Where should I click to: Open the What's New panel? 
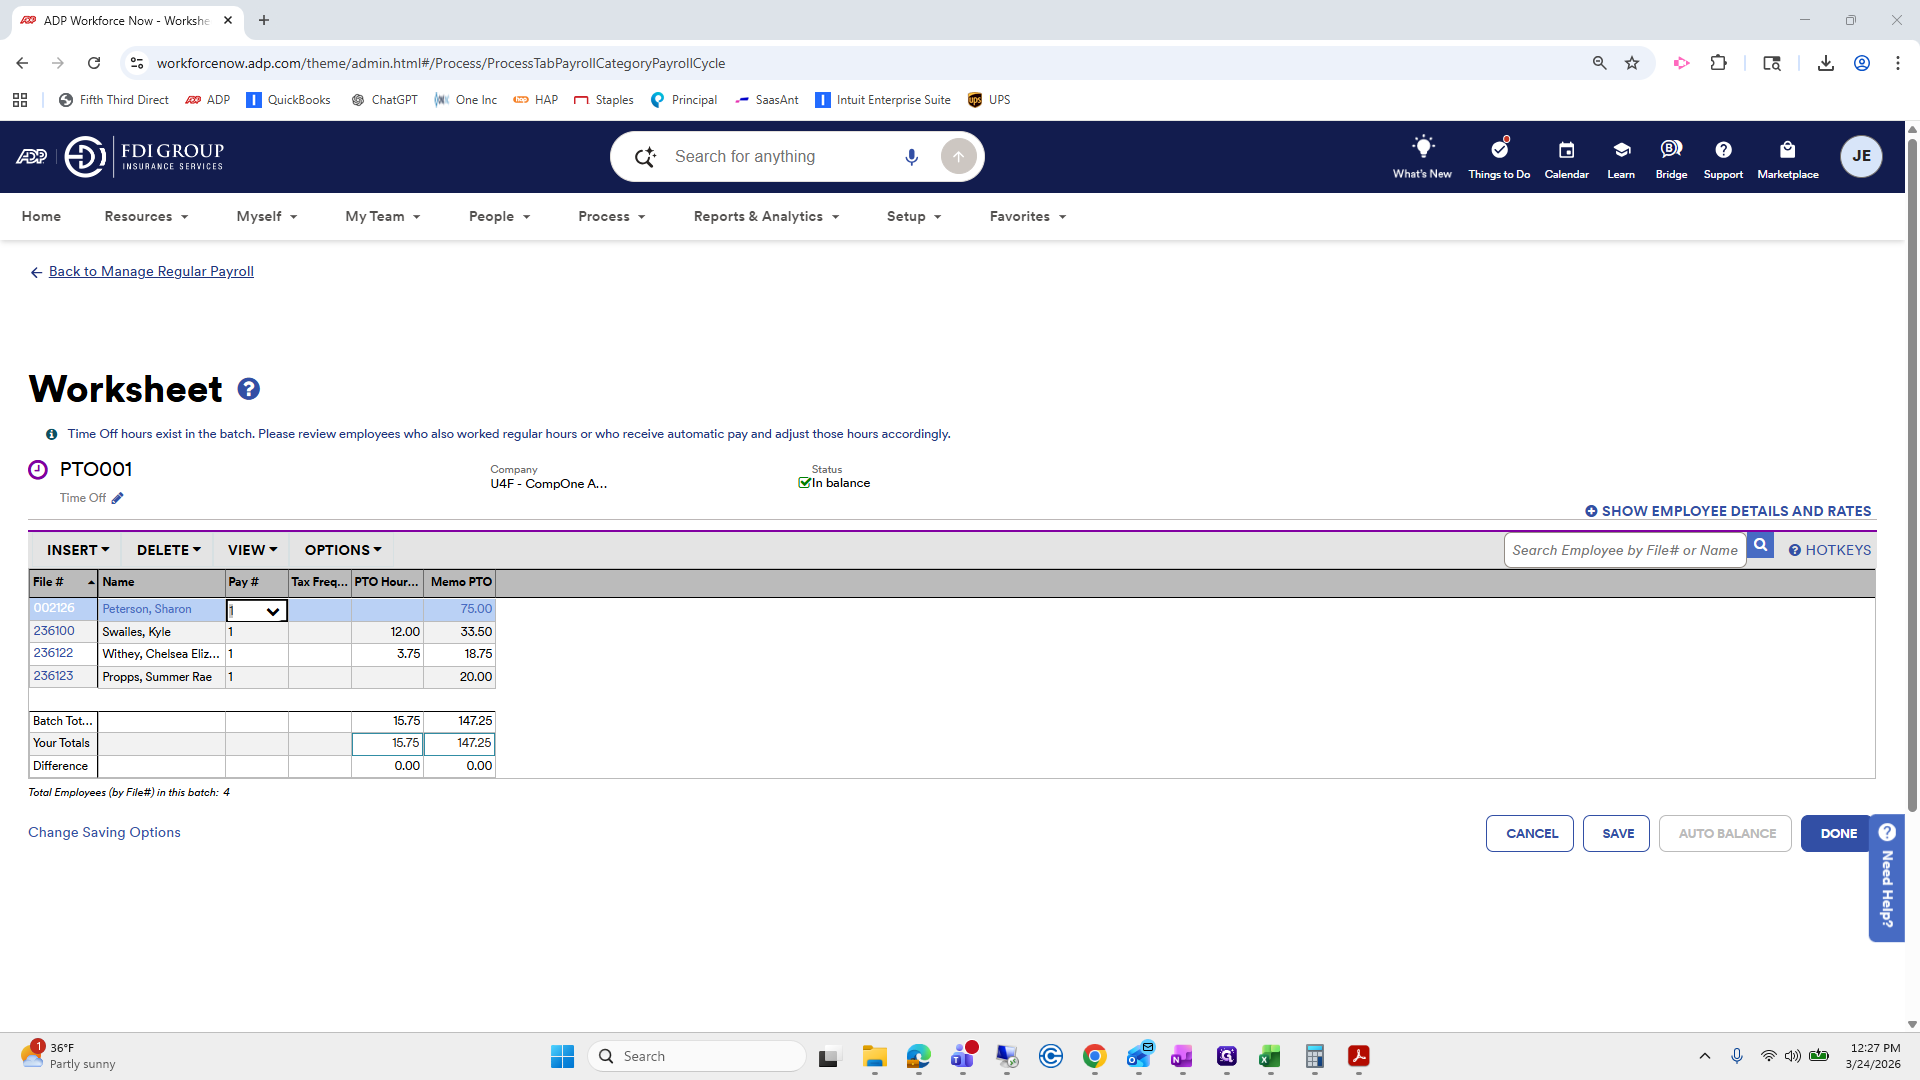(x=1422, y=157)
